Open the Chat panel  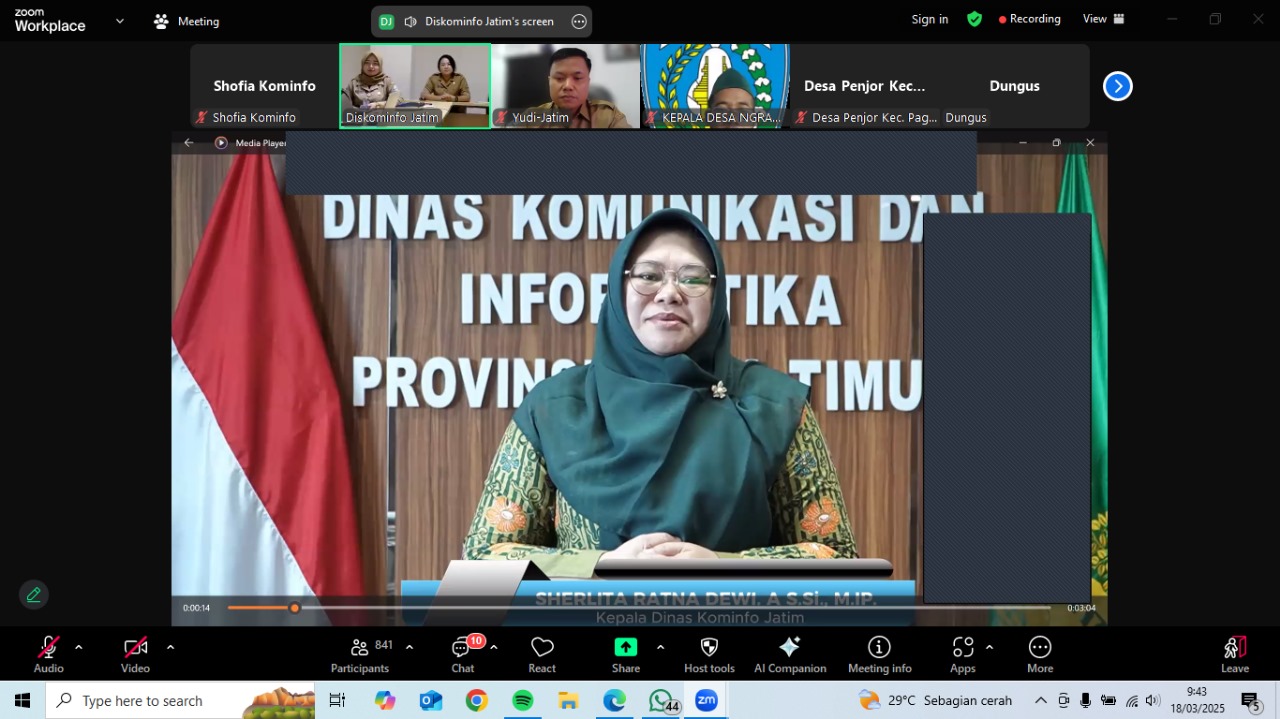[462, 654]
